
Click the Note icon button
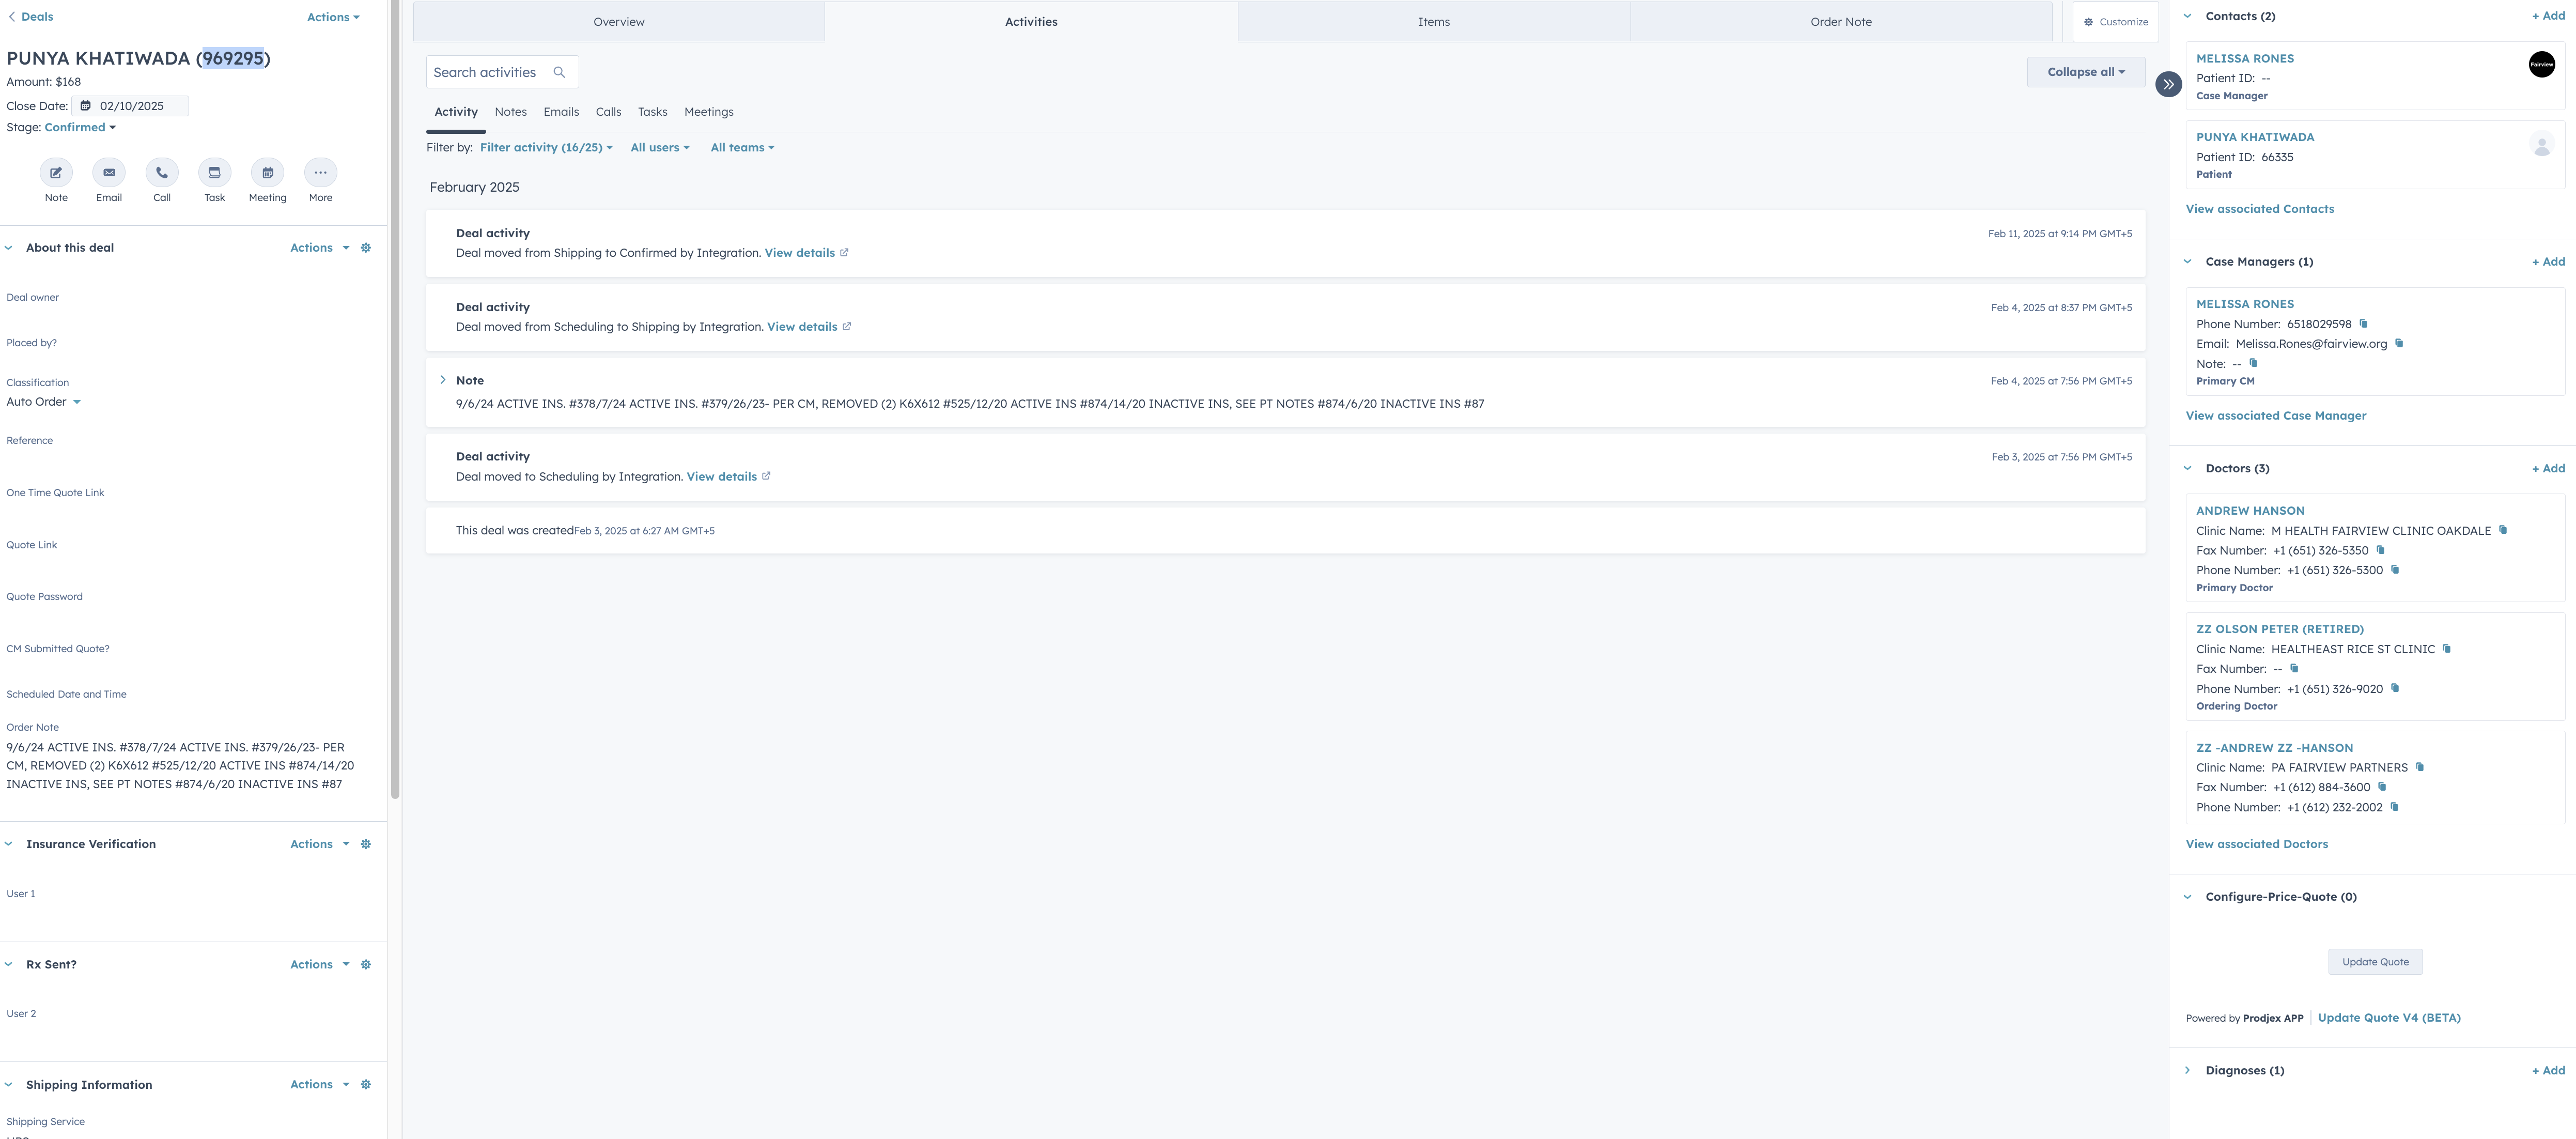(56, 173)
